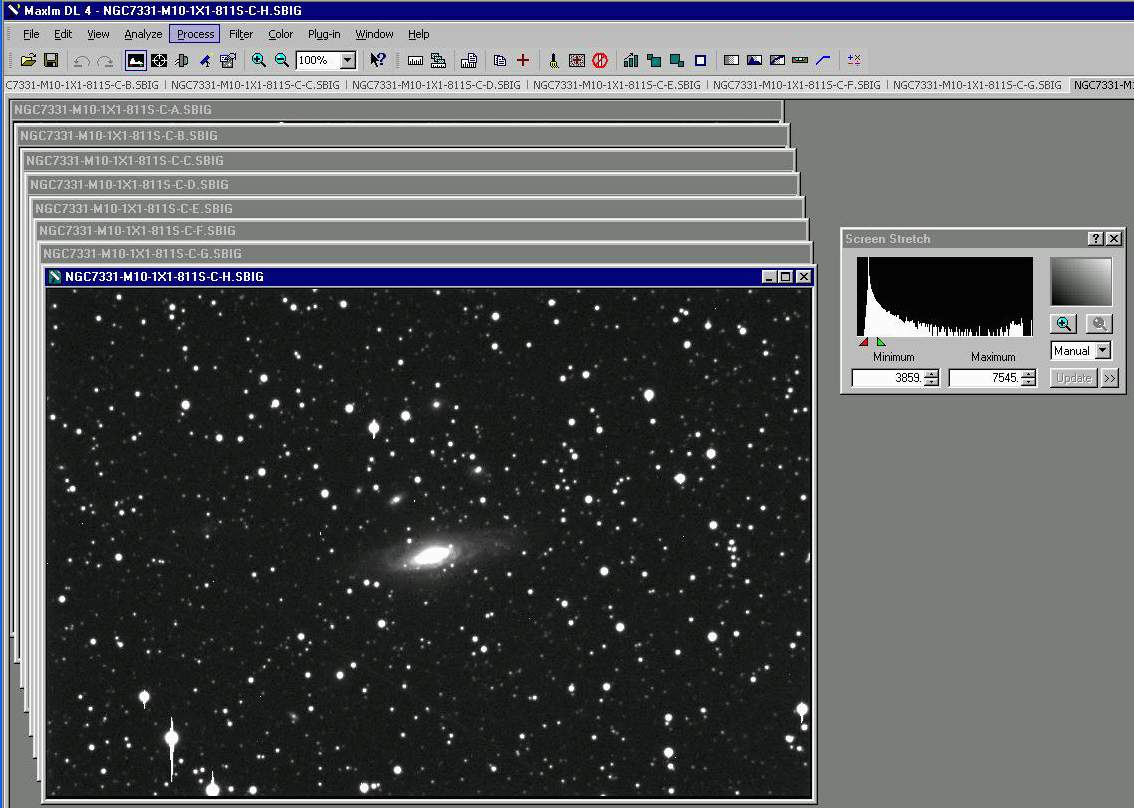Open the Filter menu
This screenshot has height=808, width=1134.
click(241, 34)
